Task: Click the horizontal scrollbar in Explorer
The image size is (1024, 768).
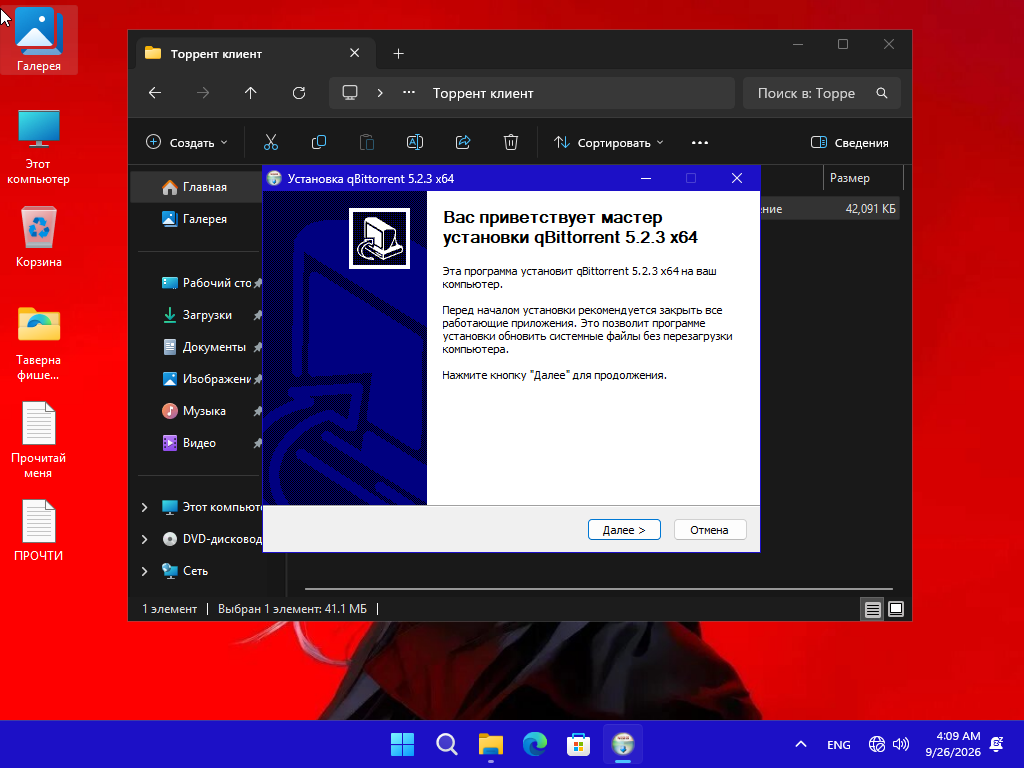Action: [598, 589]
